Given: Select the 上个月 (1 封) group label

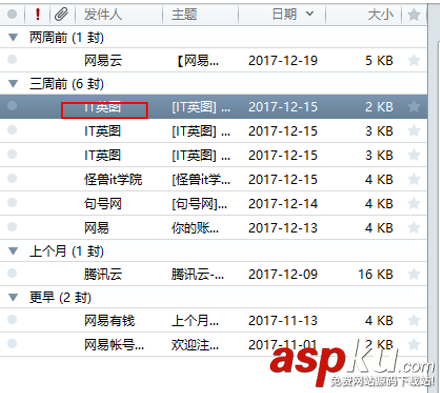Looking at the screenshot, I should [66, 251].
